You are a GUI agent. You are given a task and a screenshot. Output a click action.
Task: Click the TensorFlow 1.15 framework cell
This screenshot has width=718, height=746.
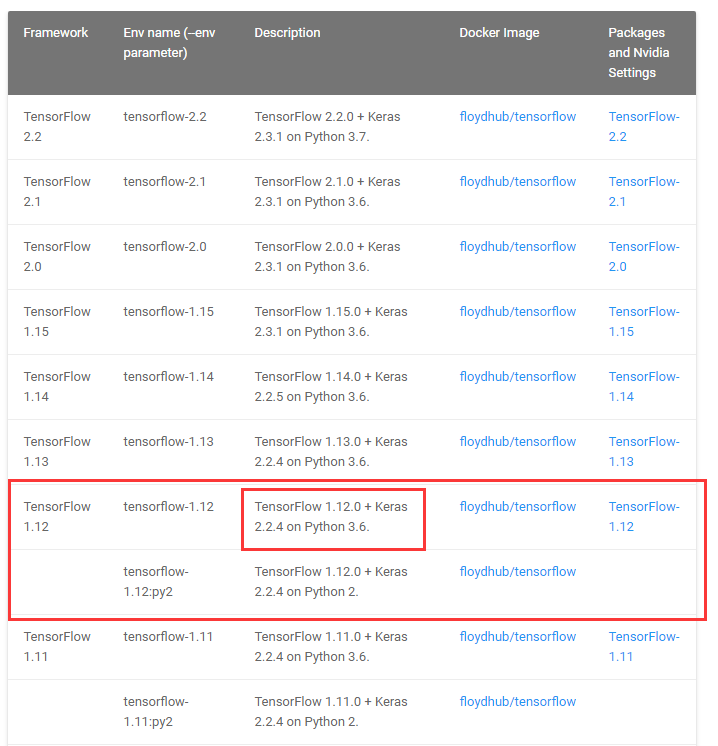(57, 322)
